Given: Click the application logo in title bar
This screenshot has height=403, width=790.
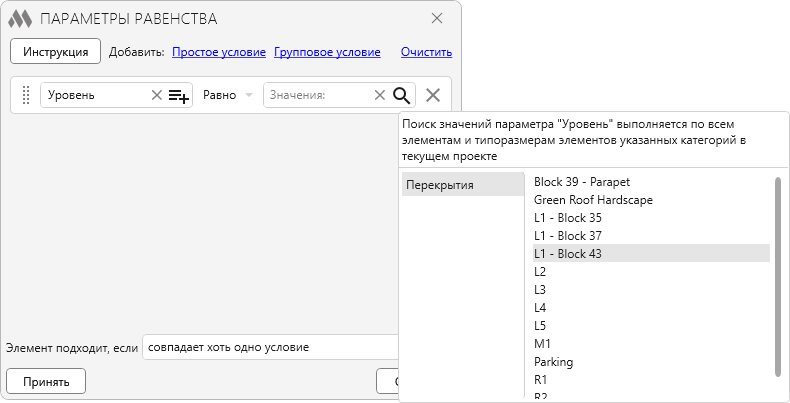Looking at the screenshot, I should pyautogui.click(x=20, y=19).
